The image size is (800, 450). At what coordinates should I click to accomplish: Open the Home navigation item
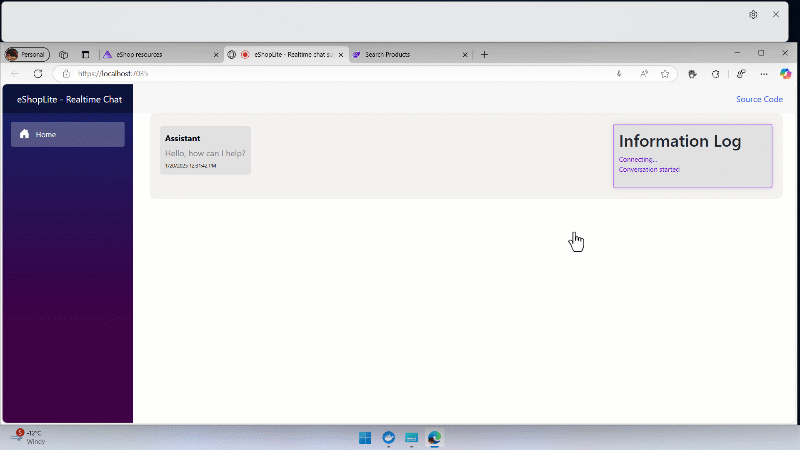67,134
